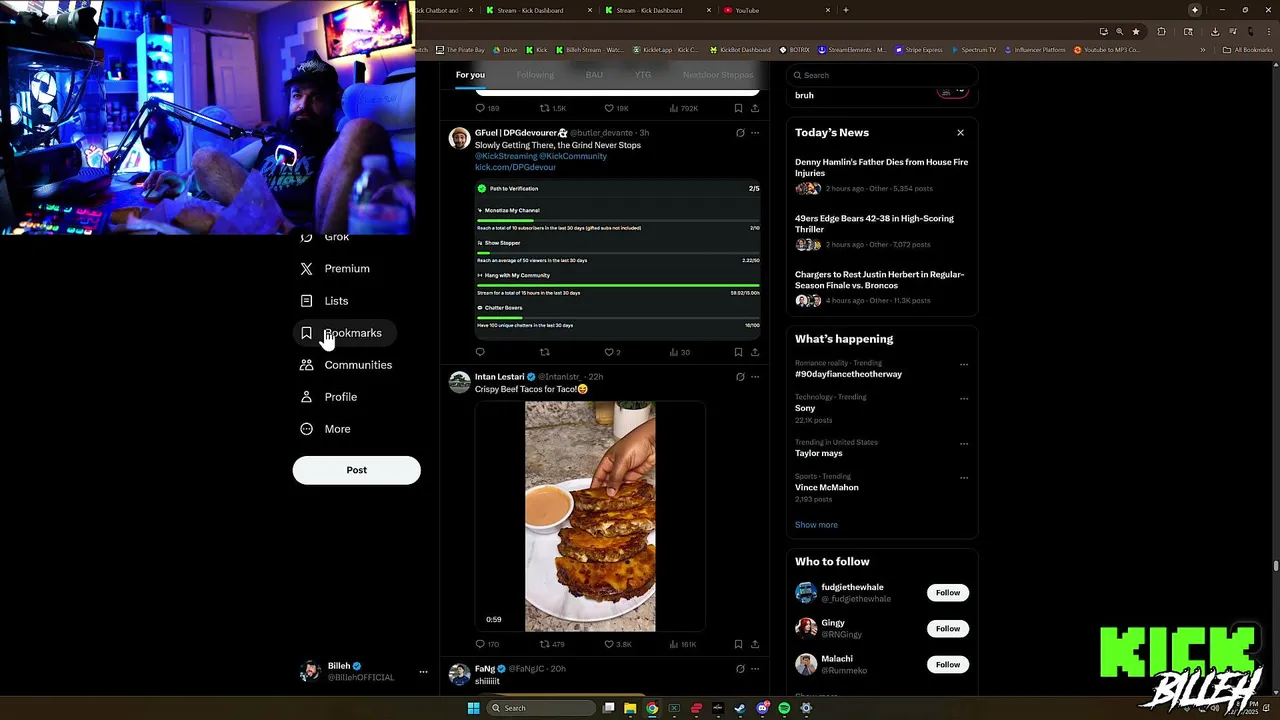Open more options for Sony trend
1280x720 pixels.
(x=964, y=399)
